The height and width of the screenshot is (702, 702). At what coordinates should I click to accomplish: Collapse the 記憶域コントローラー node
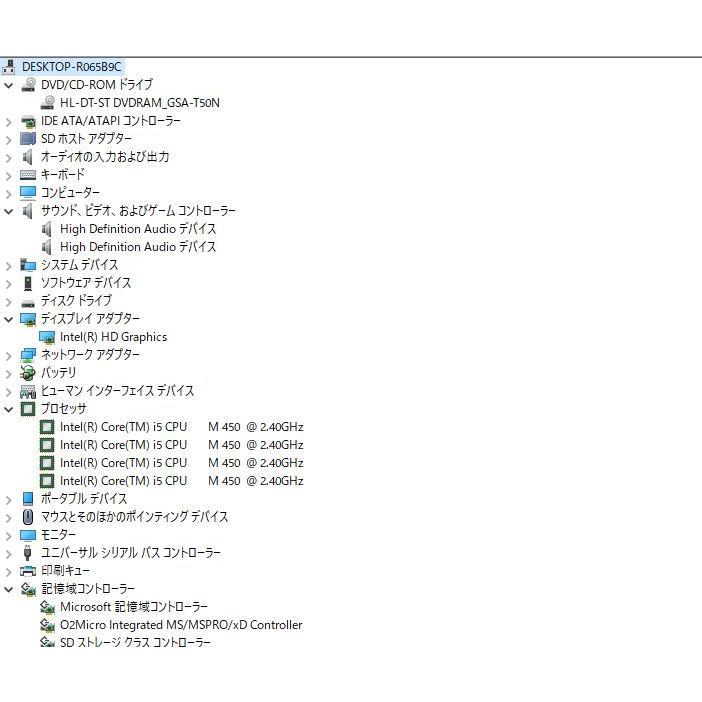(9, 589)
